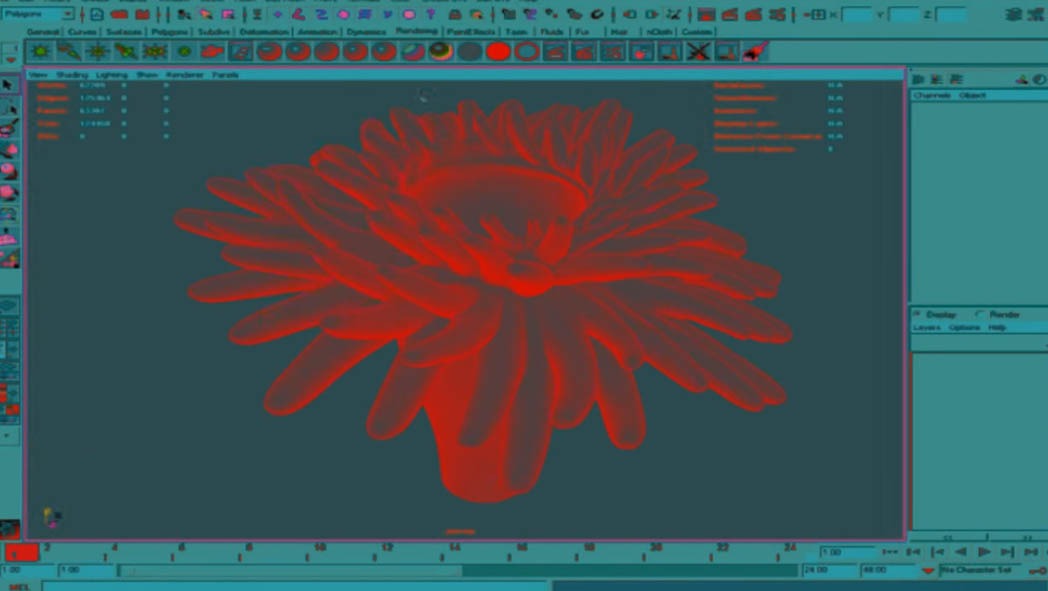Image resolution: width=1048 pixels, height=591 pixels.
Task: Create a camera from the Rendering shelf
Action: point(213,51)
